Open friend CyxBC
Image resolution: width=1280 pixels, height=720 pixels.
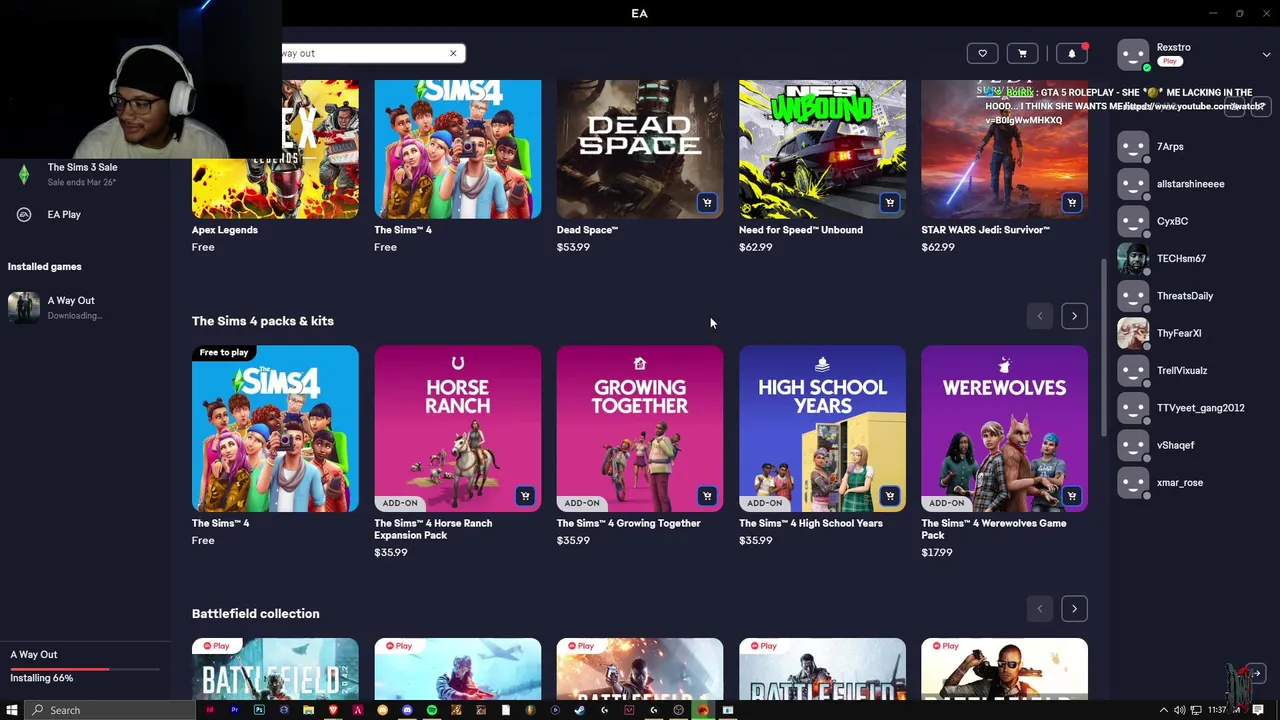(x=1190, y=221)
